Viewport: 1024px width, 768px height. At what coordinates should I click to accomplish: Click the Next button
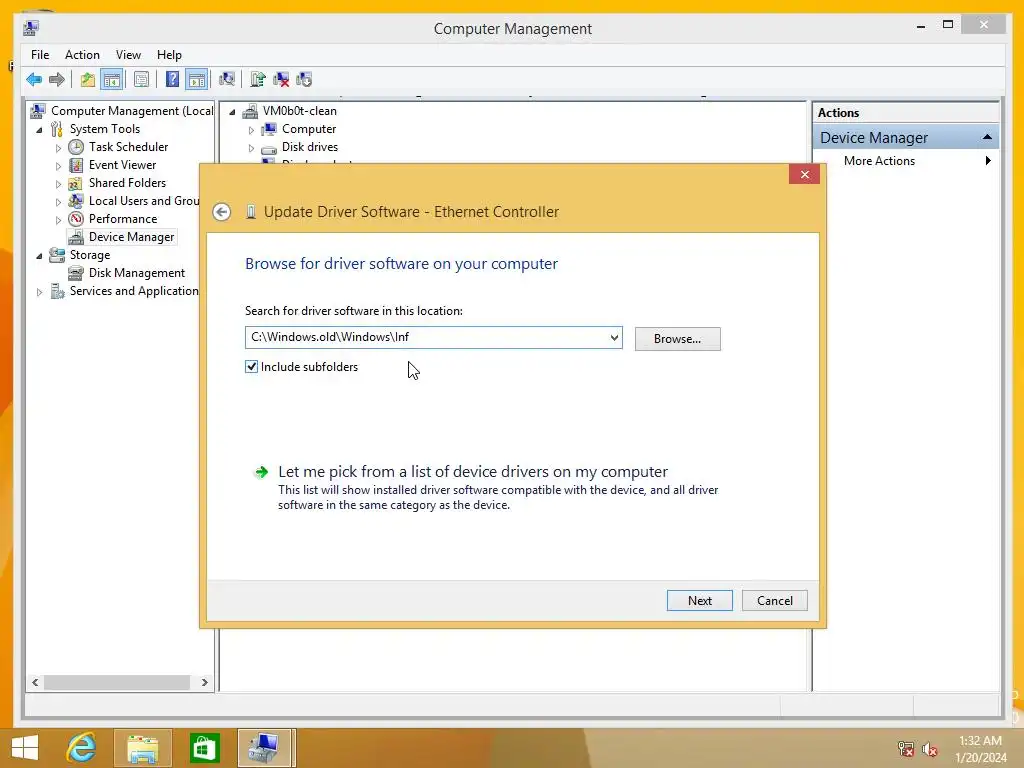(699, 601)
